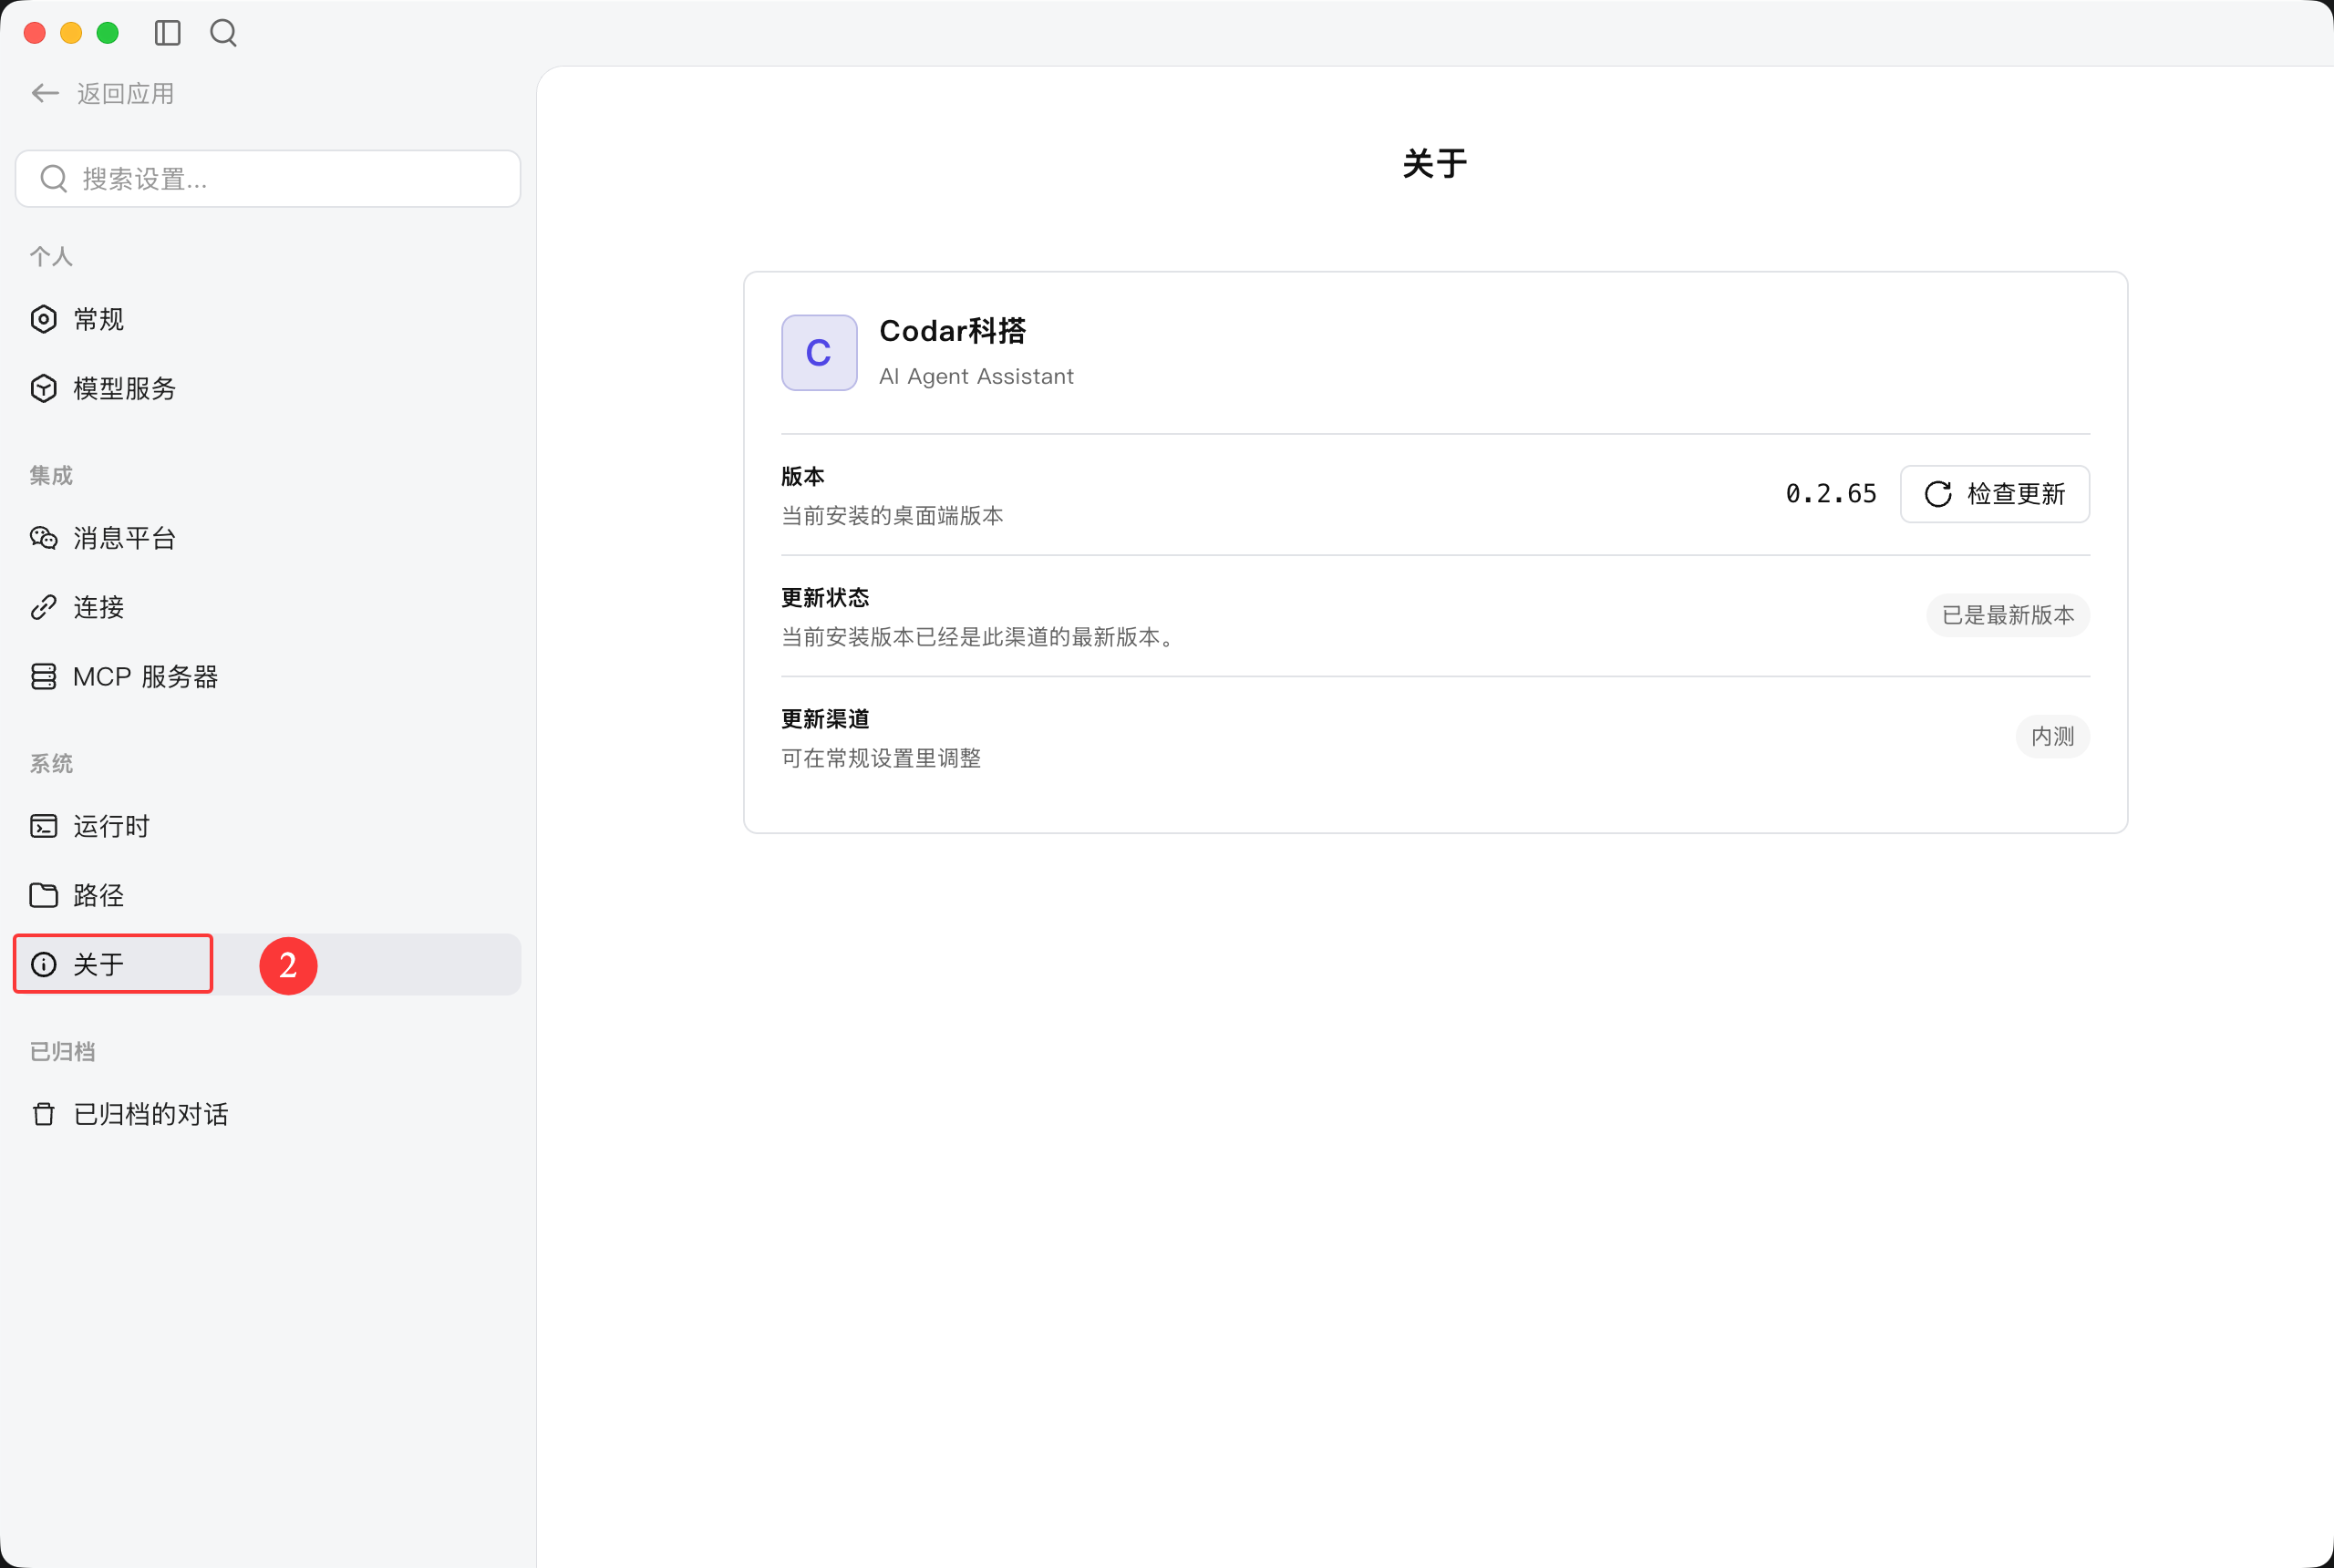Open the 常规 settings page
This screenshot has width=2334, height=1568.
268,319
